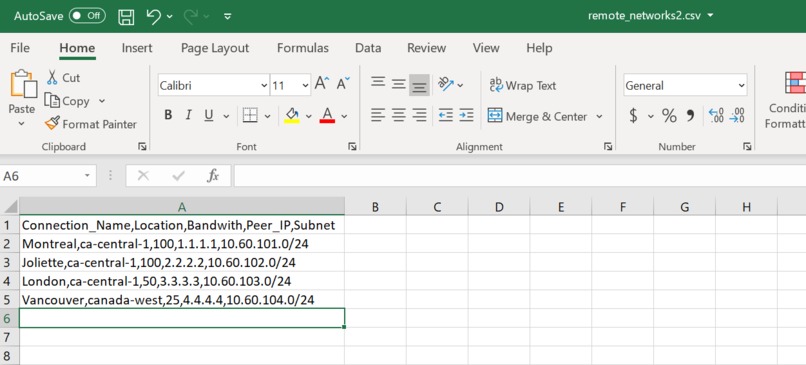806x365 pixels.
Task: Click Comma Style icon
Action: [690, 116]
